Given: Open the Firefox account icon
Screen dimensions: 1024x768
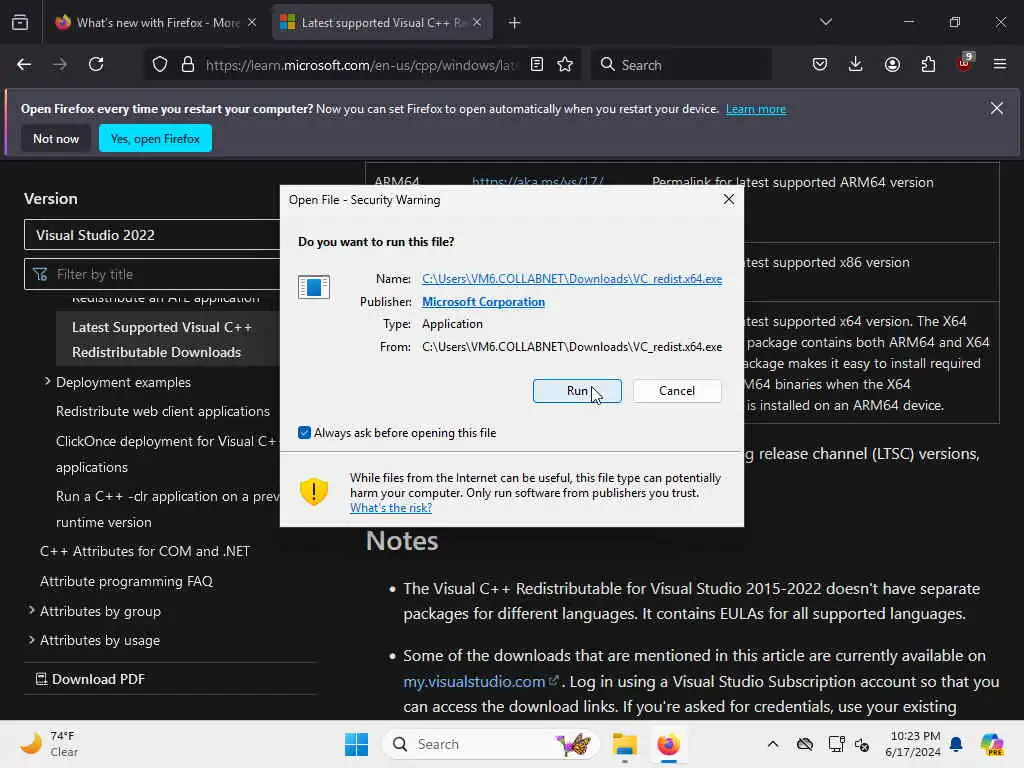Looking at the screenshot, I should [x=892, y=65].
